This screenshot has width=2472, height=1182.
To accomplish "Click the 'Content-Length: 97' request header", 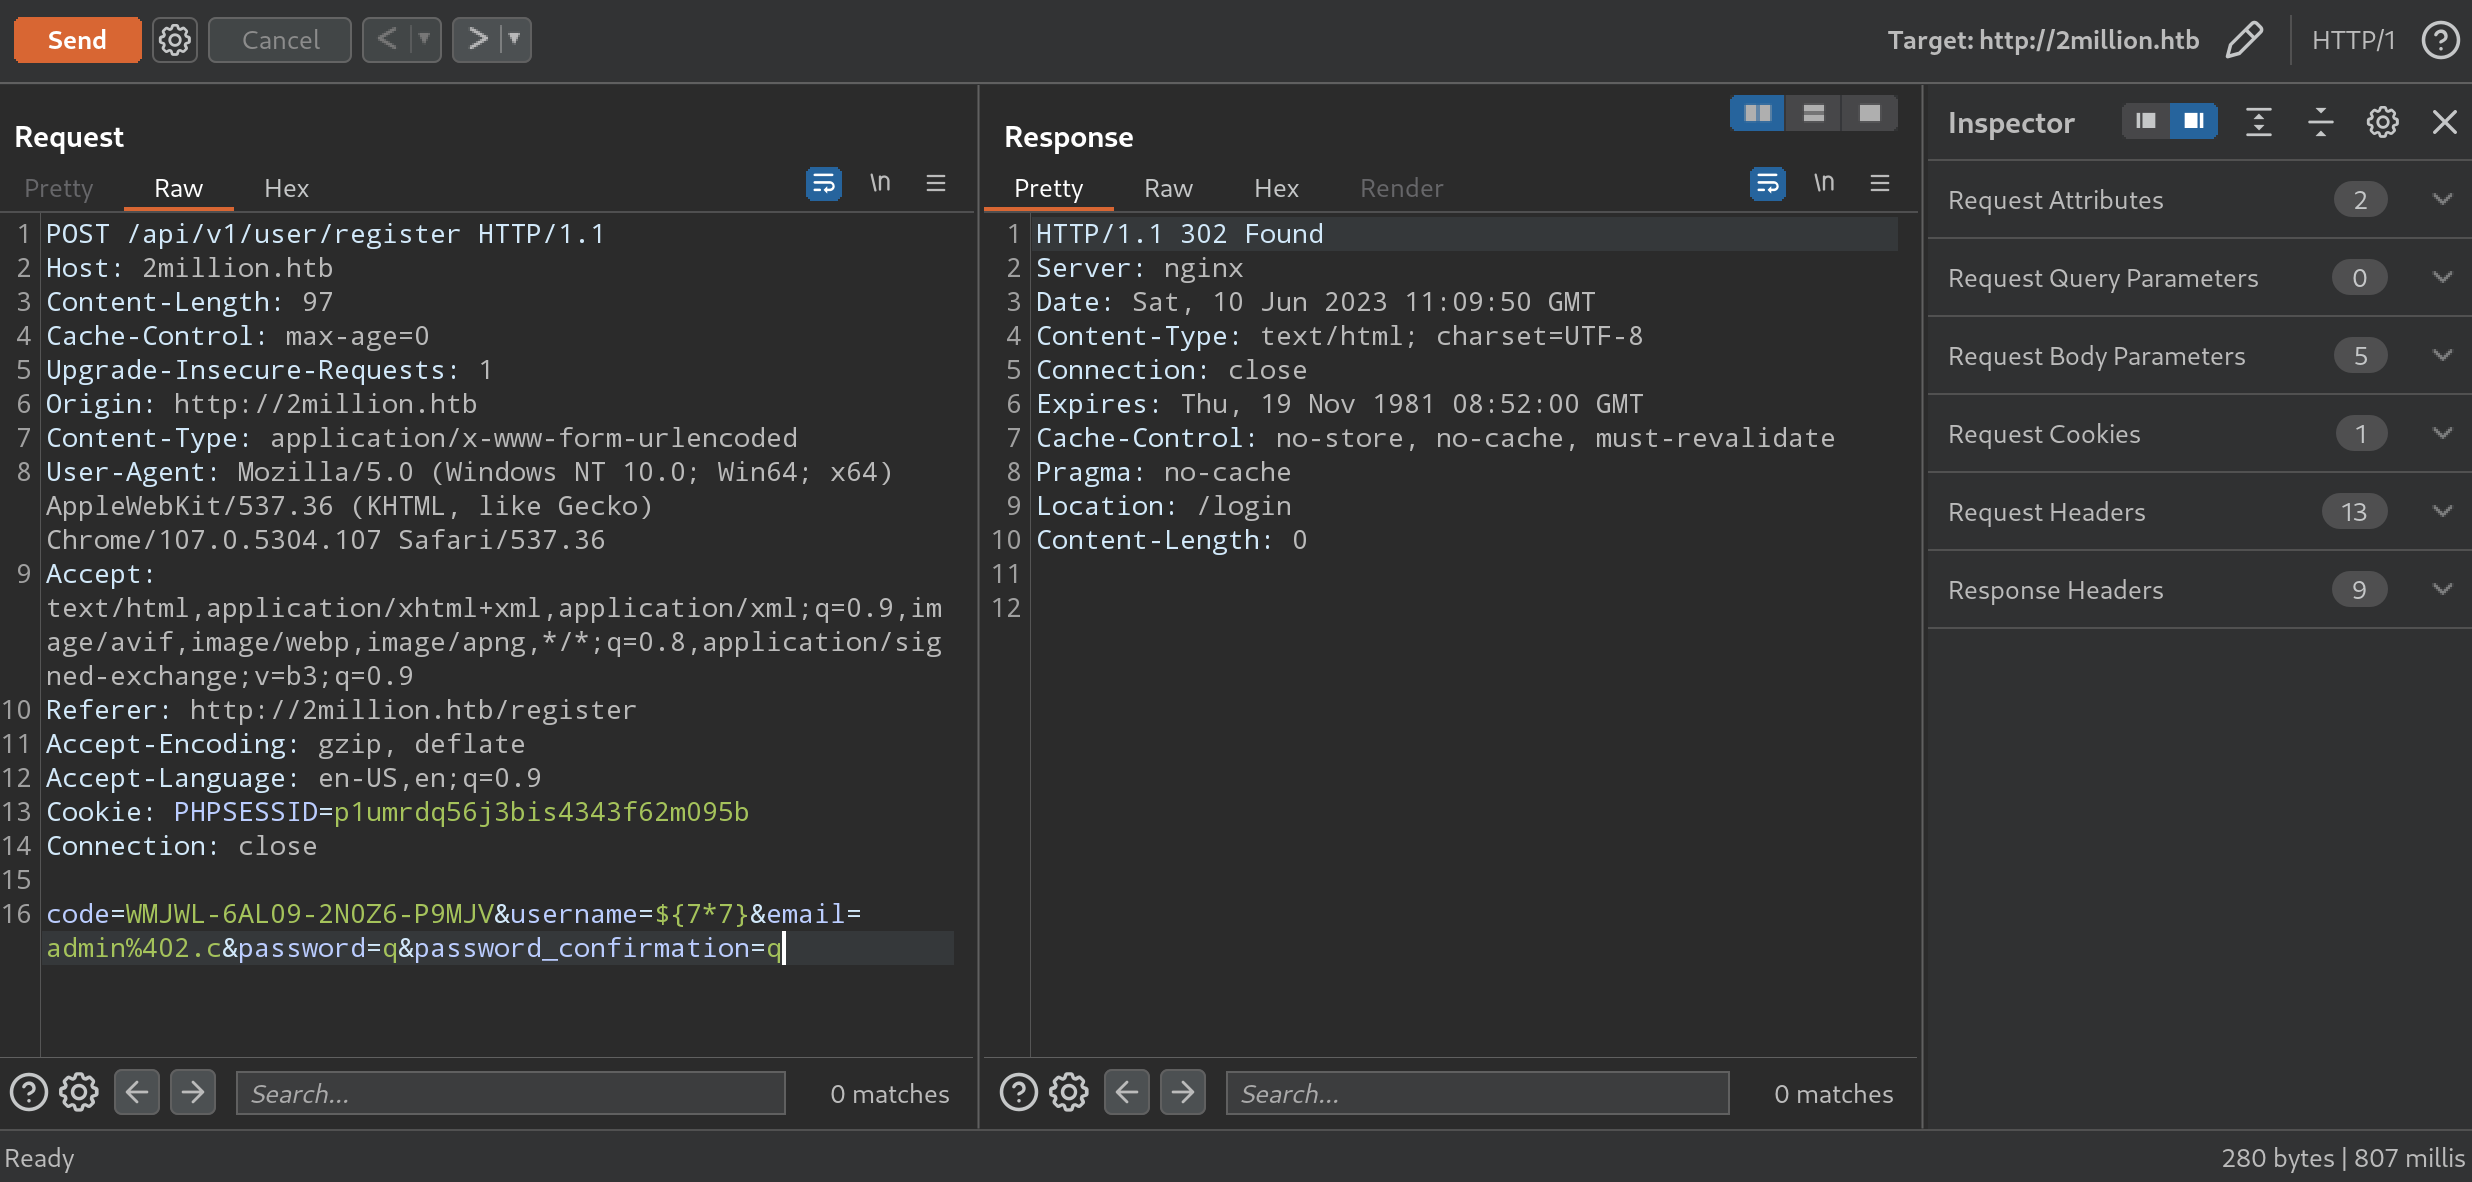I will click(x=190, y=302).
